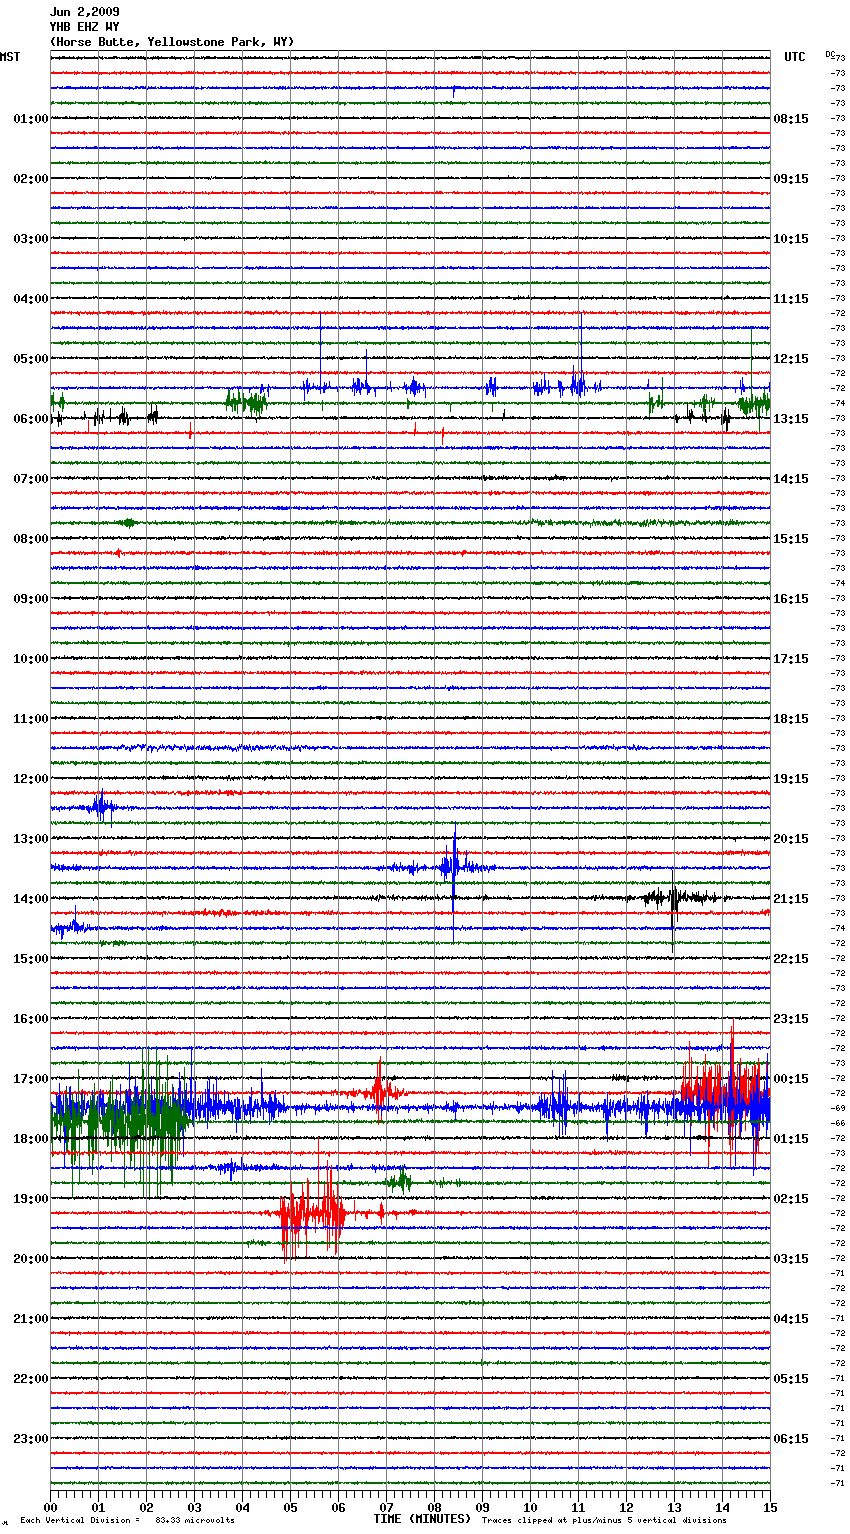850x1534 pixels.
Task: Select the 20:00 MST hour label
Action: click(x=31, y=1259)
